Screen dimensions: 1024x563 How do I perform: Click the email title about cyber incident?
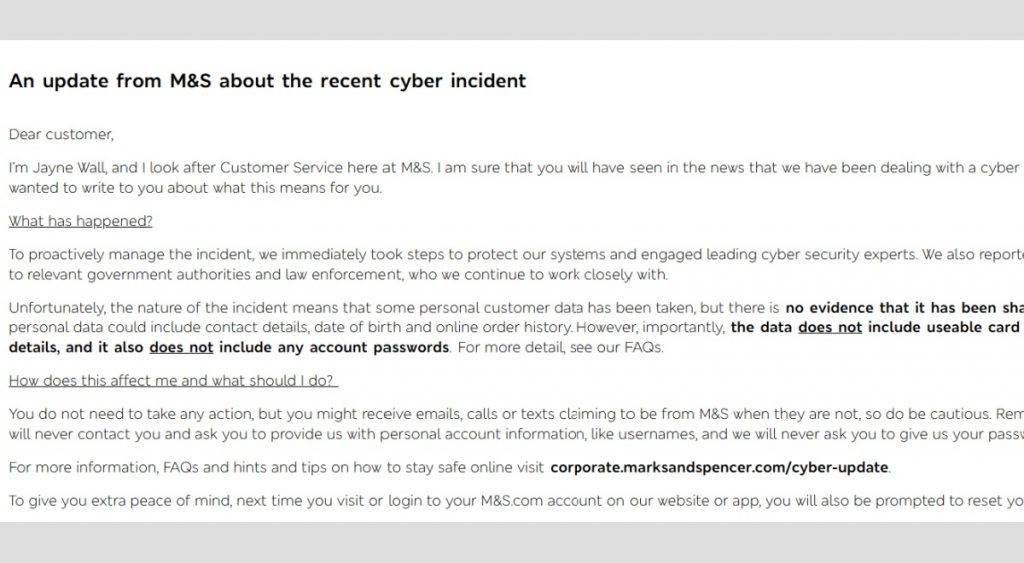coord(267,81)
